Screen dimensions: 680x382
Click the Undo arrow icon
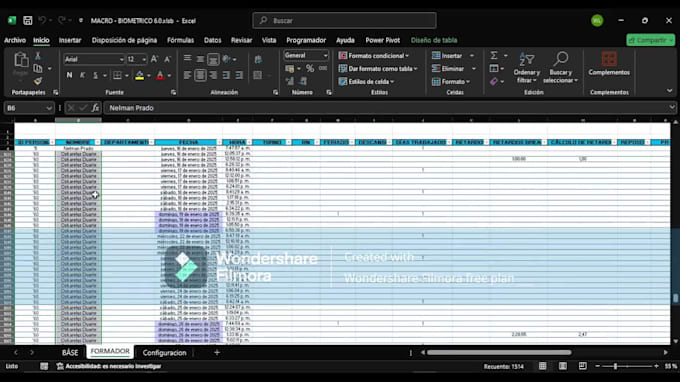click(x=42, y=20)
